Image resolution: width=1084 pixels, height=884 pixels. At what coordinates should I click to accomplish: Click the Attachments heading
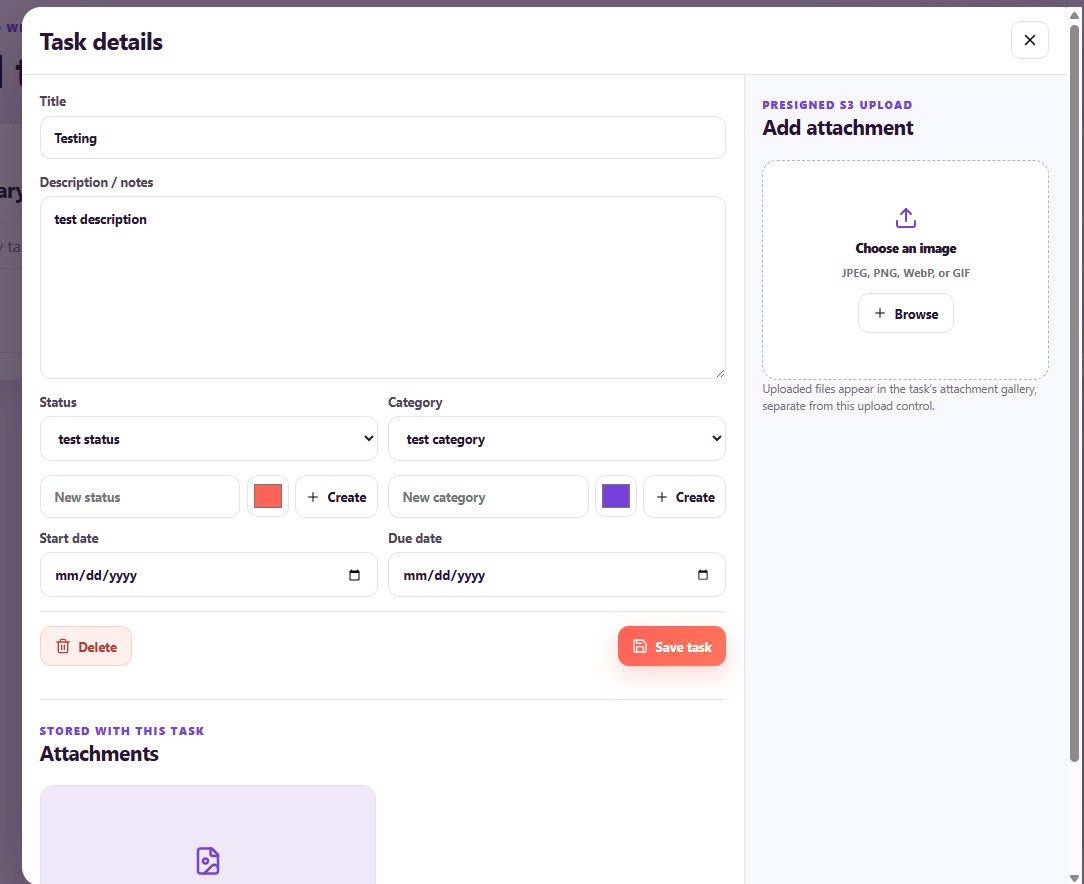pos(99,753)
